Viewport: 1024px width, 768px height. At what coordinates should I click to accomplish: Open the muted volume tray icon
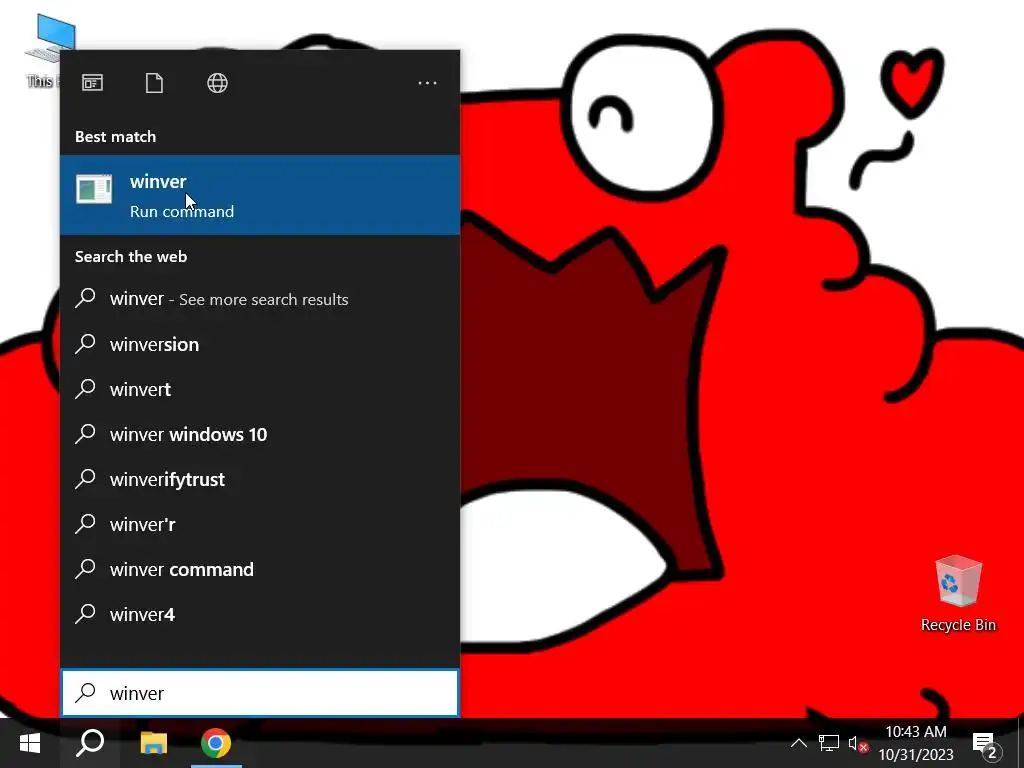pyautogui.click(x=858, y=743)
